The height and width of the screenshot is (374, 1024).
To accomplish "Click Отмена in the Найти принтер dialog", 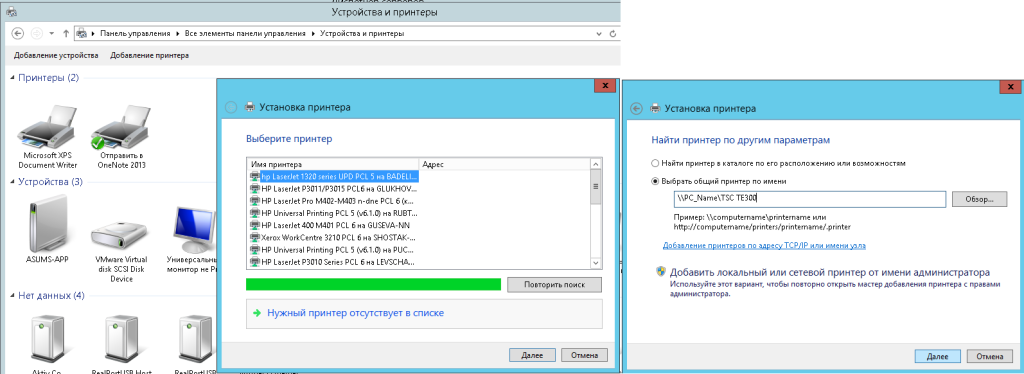I will click(x=989, y=356).
